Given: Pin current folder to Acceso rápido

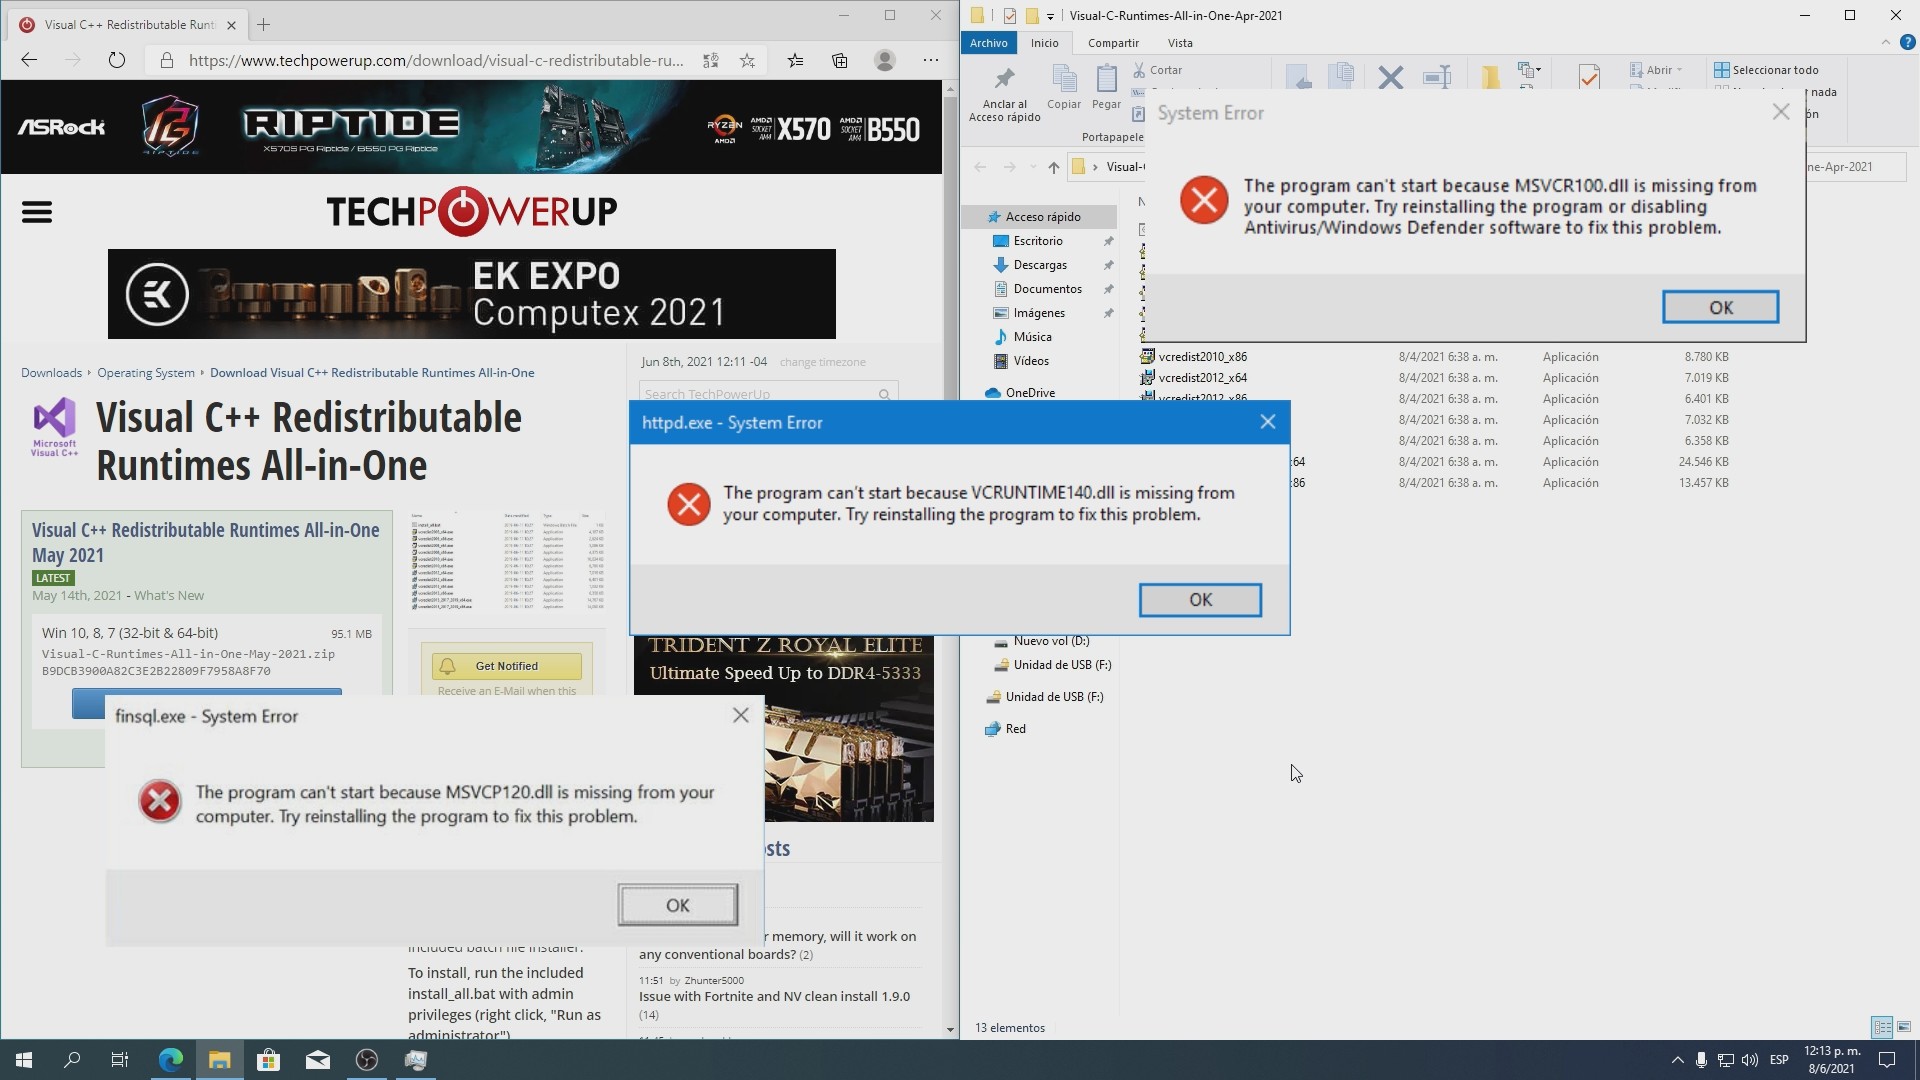Looking at the screenshot, I should 1004,90.
